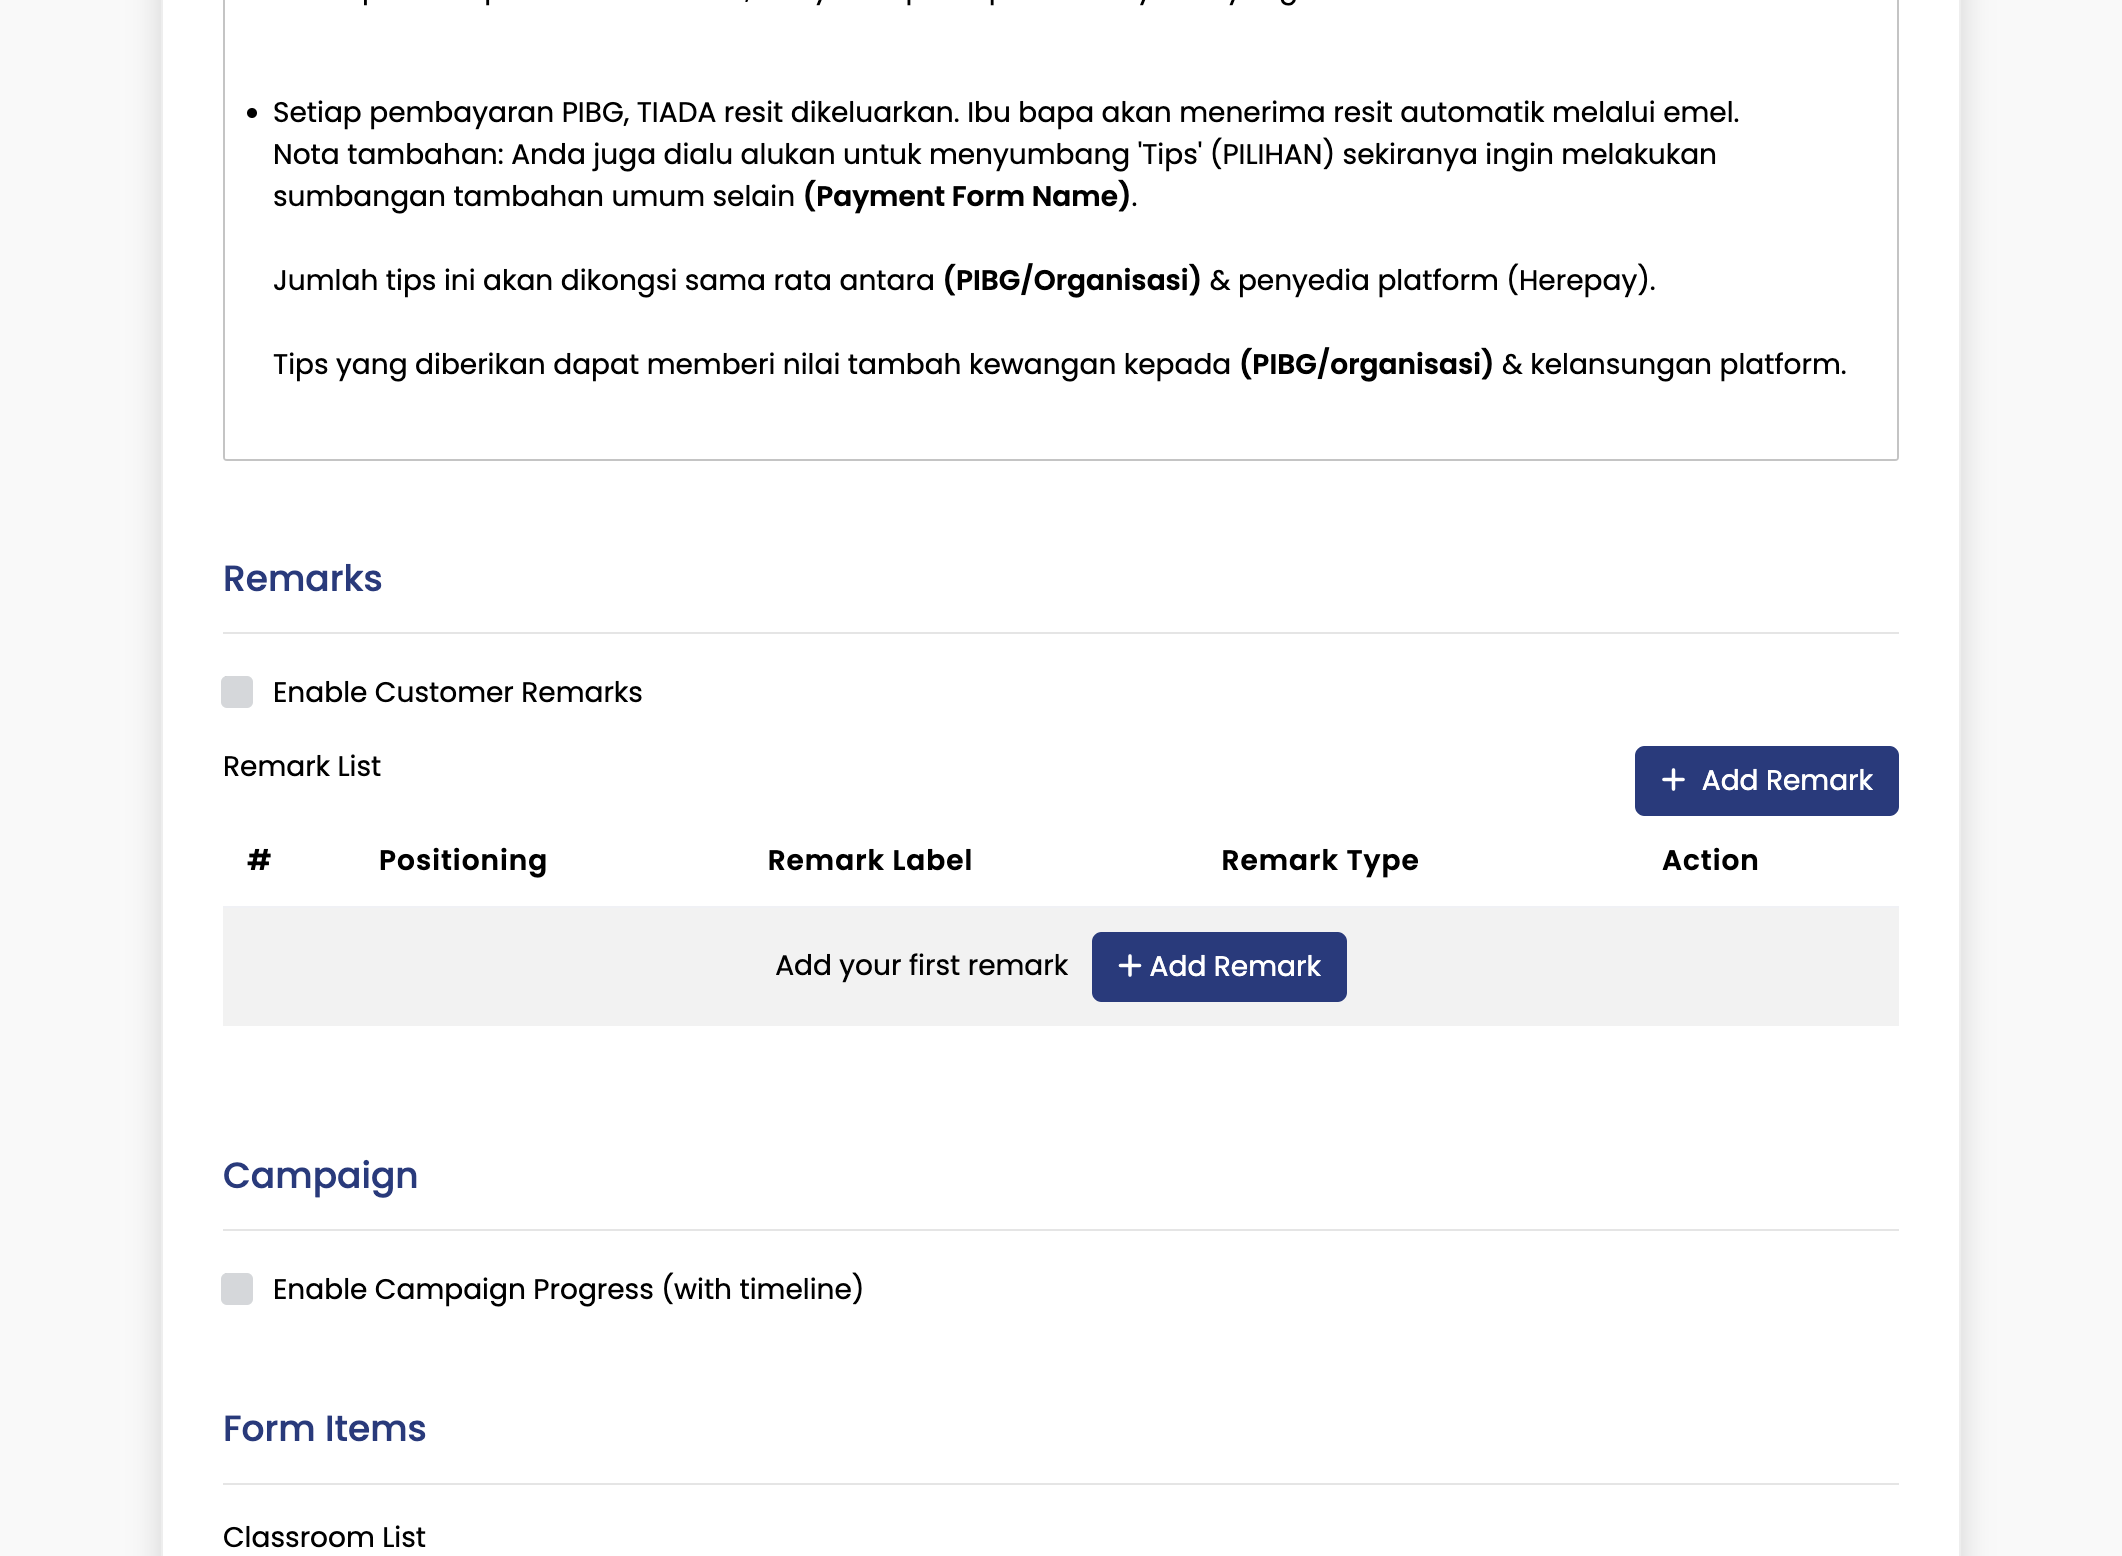Enable the Customer Remarks checkbox
Image resolution: width=2122 pixels, height=1556 pixels.
[237, 692]
